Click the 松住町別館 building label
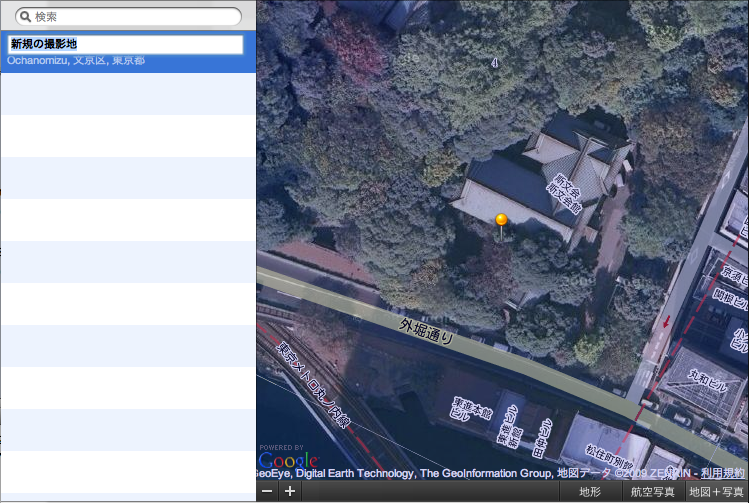 point(609,458)
